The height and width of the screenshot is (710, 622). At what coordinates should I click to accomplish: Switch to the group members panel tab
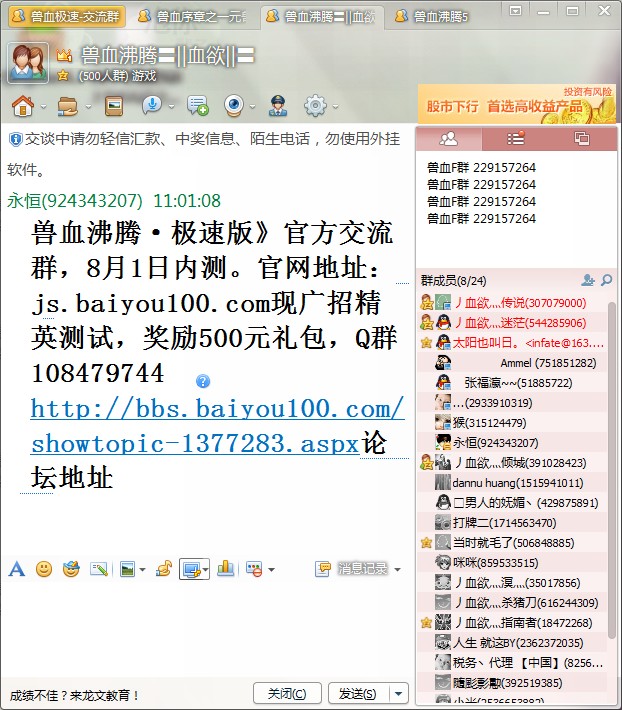point(448,139)
